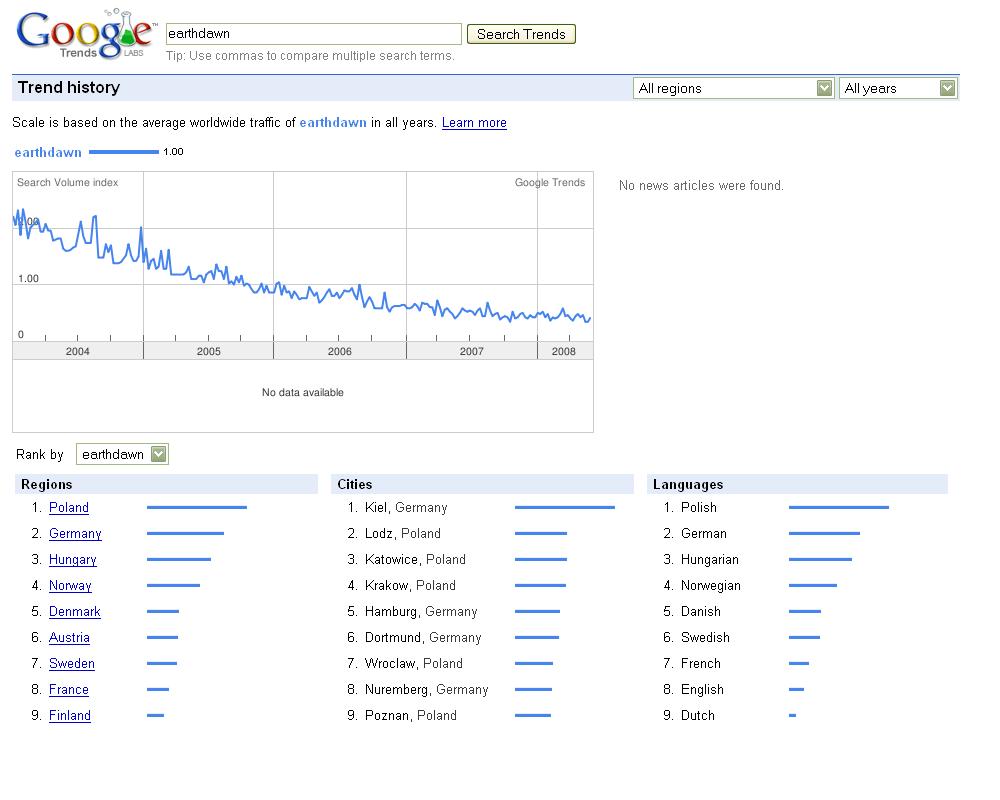Expand the All years dropdown

898,88
